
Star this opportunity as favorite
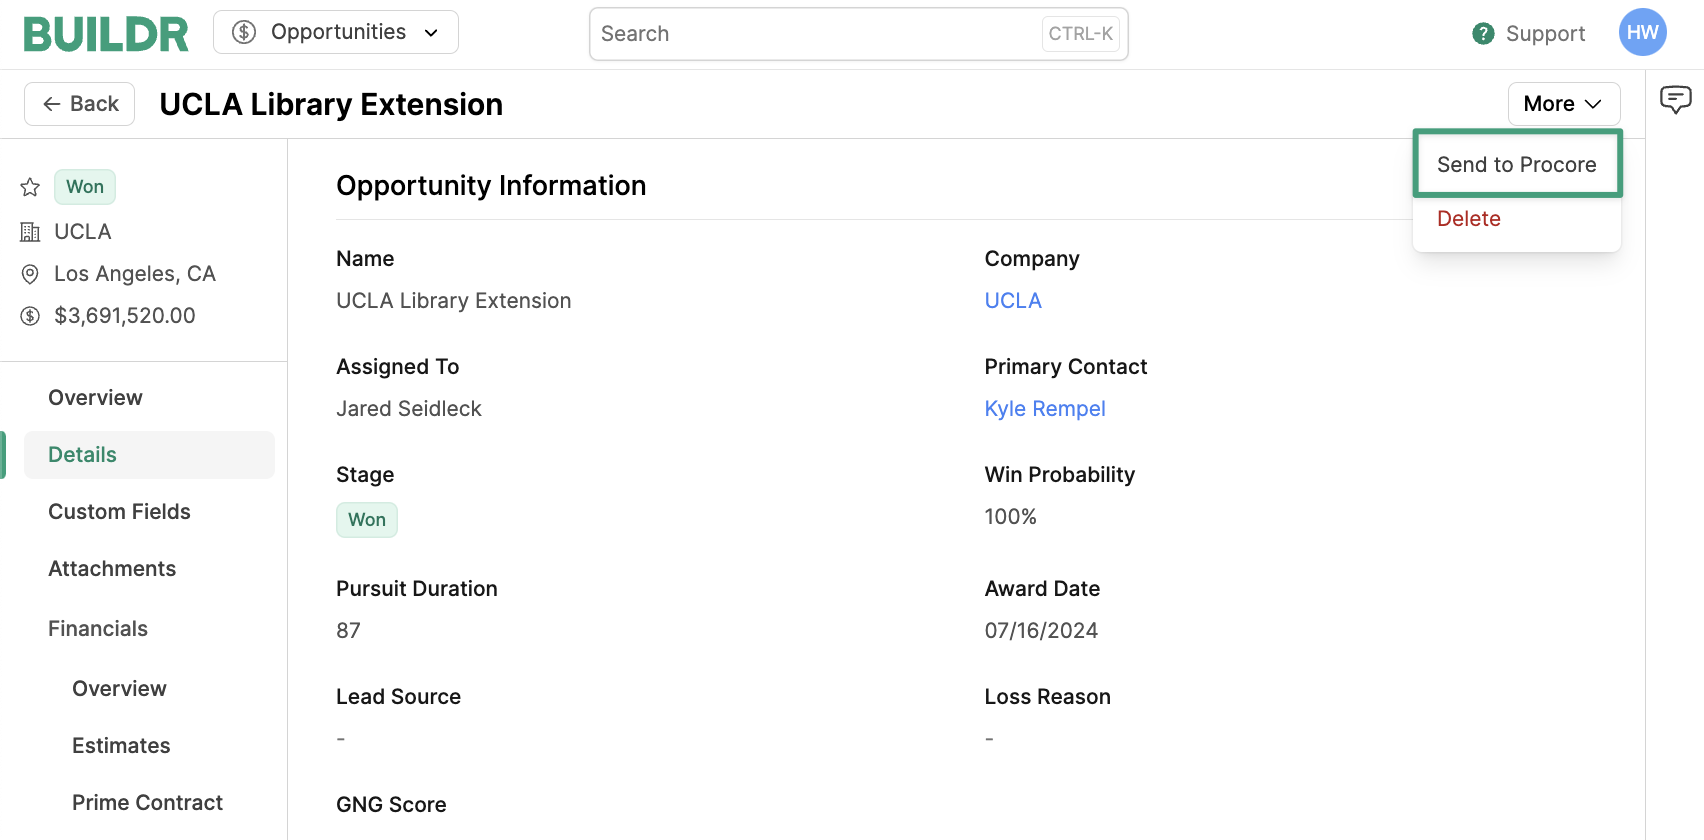pos(30,187)
